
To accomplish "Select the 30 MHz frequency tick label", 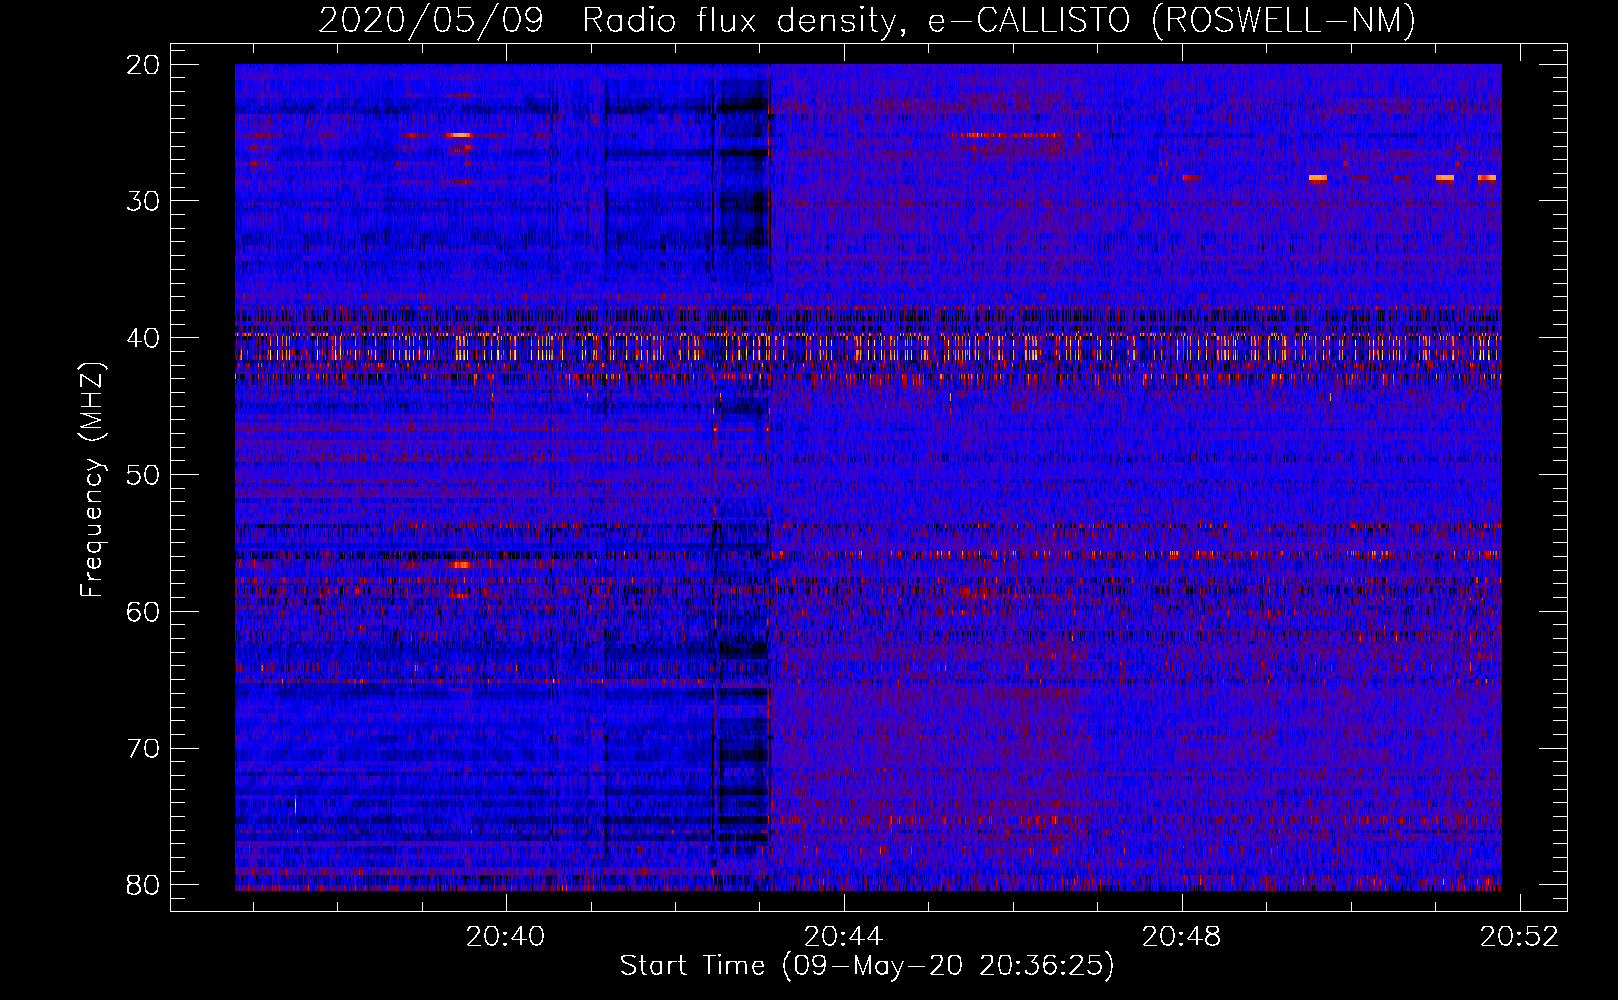I will pos(144,201).
